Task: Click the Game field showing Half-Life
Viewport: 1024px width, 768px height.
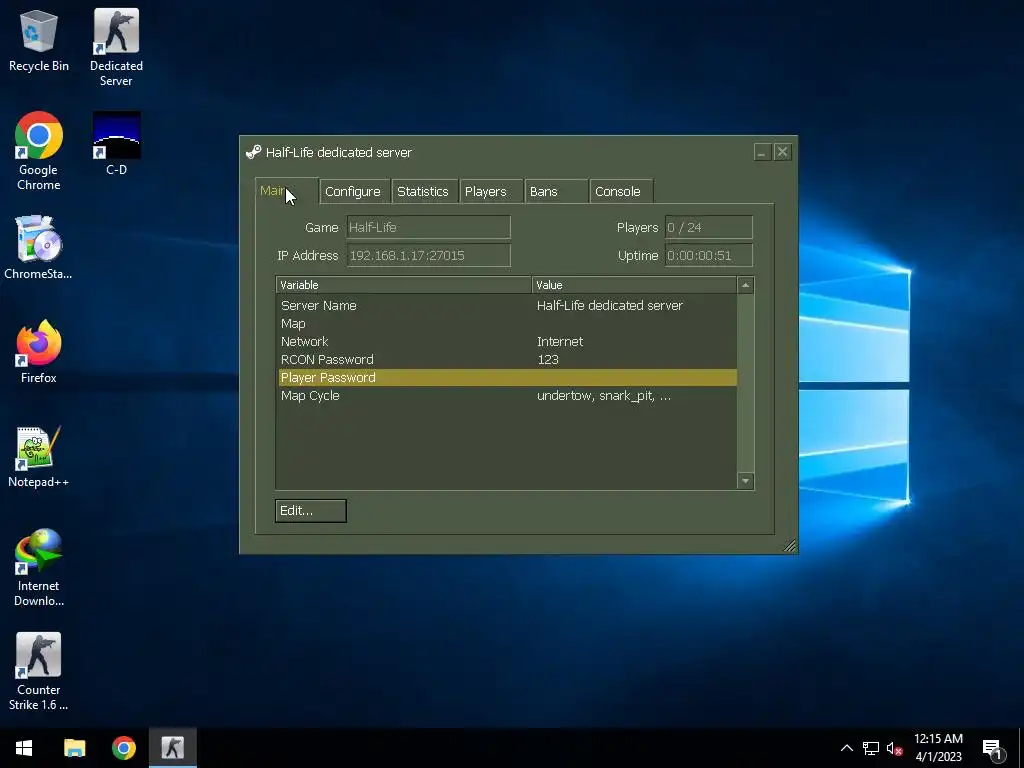Action: tap(428, 227)
